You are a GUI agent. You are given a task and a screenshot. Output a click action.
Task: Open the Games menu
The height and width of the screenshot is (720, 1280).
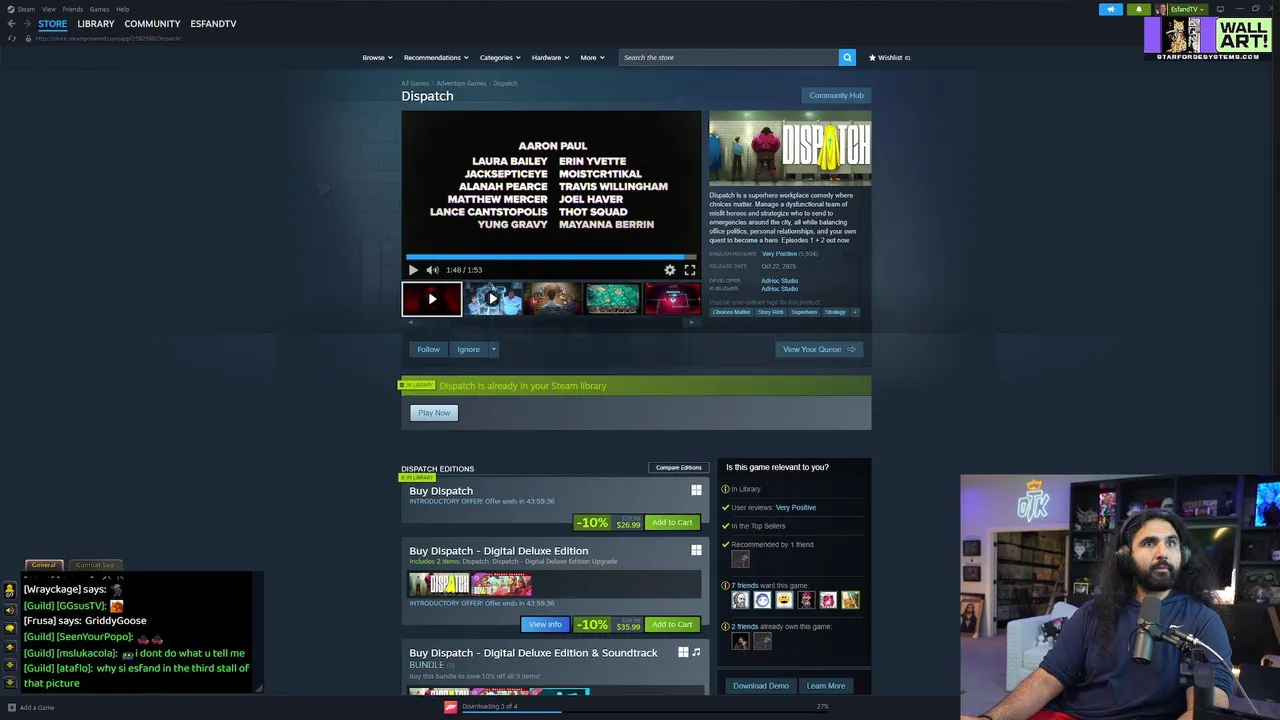pos(99,9)
